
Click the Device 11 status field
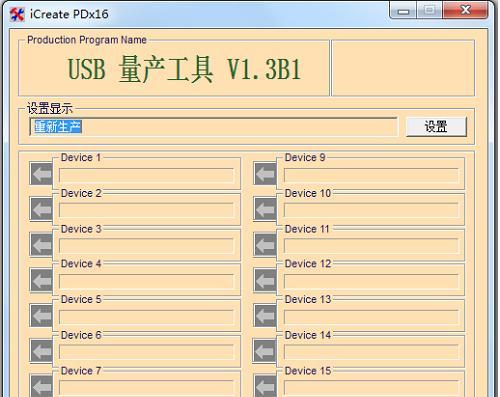click(x=371, y=246)
